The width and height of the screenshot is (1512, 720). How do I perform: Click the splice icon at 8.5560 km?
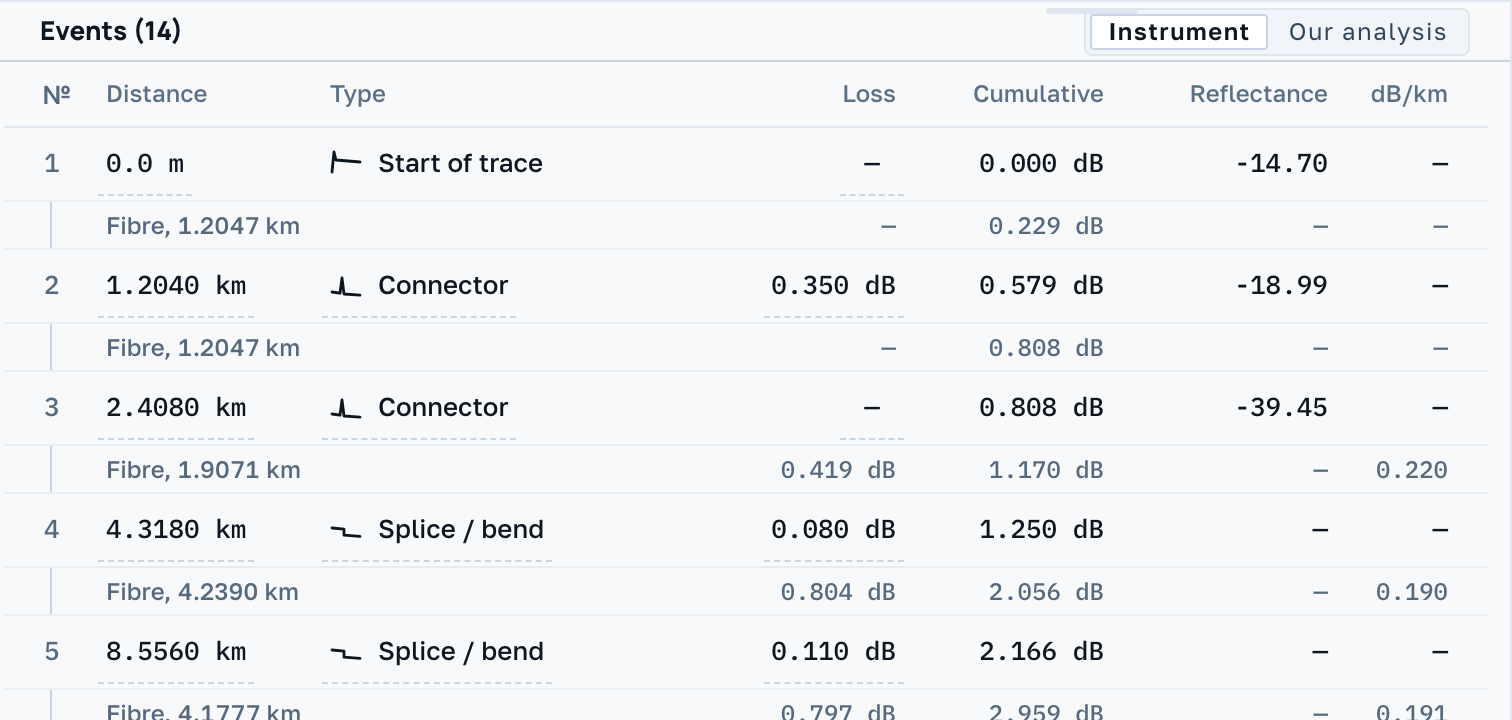[345, 652]
